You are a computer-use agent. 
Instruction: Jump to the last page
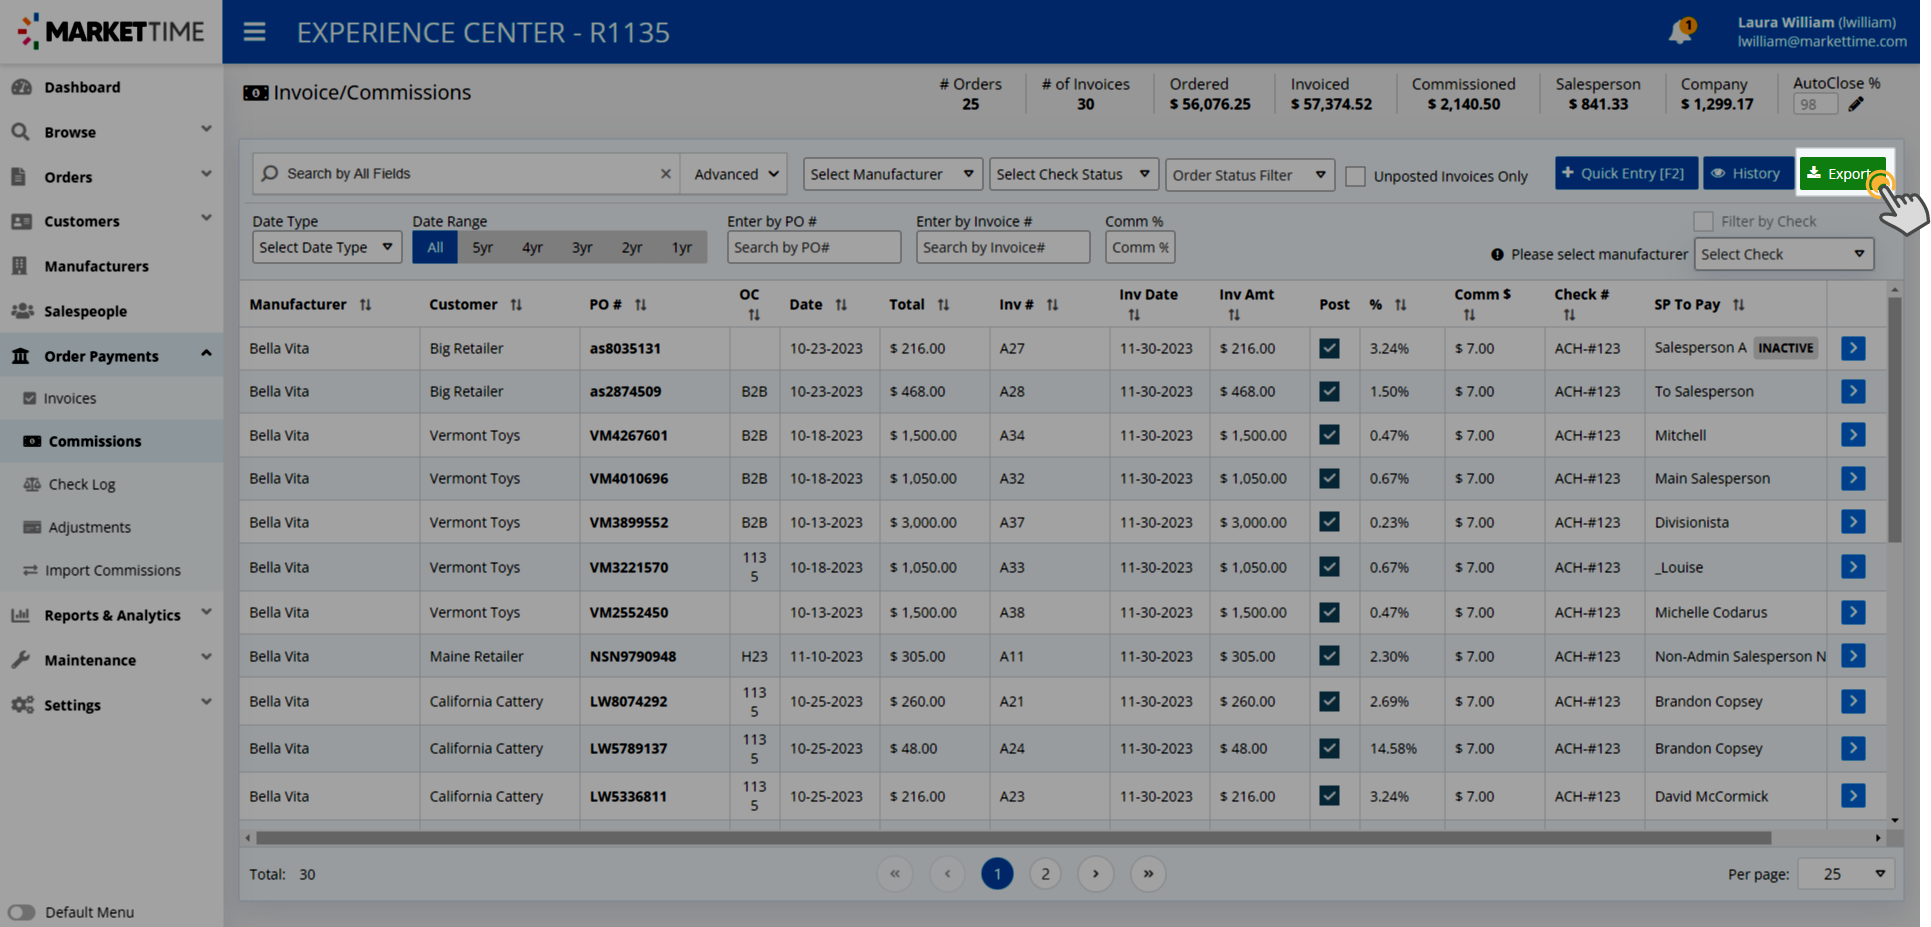pos(1148,874)
